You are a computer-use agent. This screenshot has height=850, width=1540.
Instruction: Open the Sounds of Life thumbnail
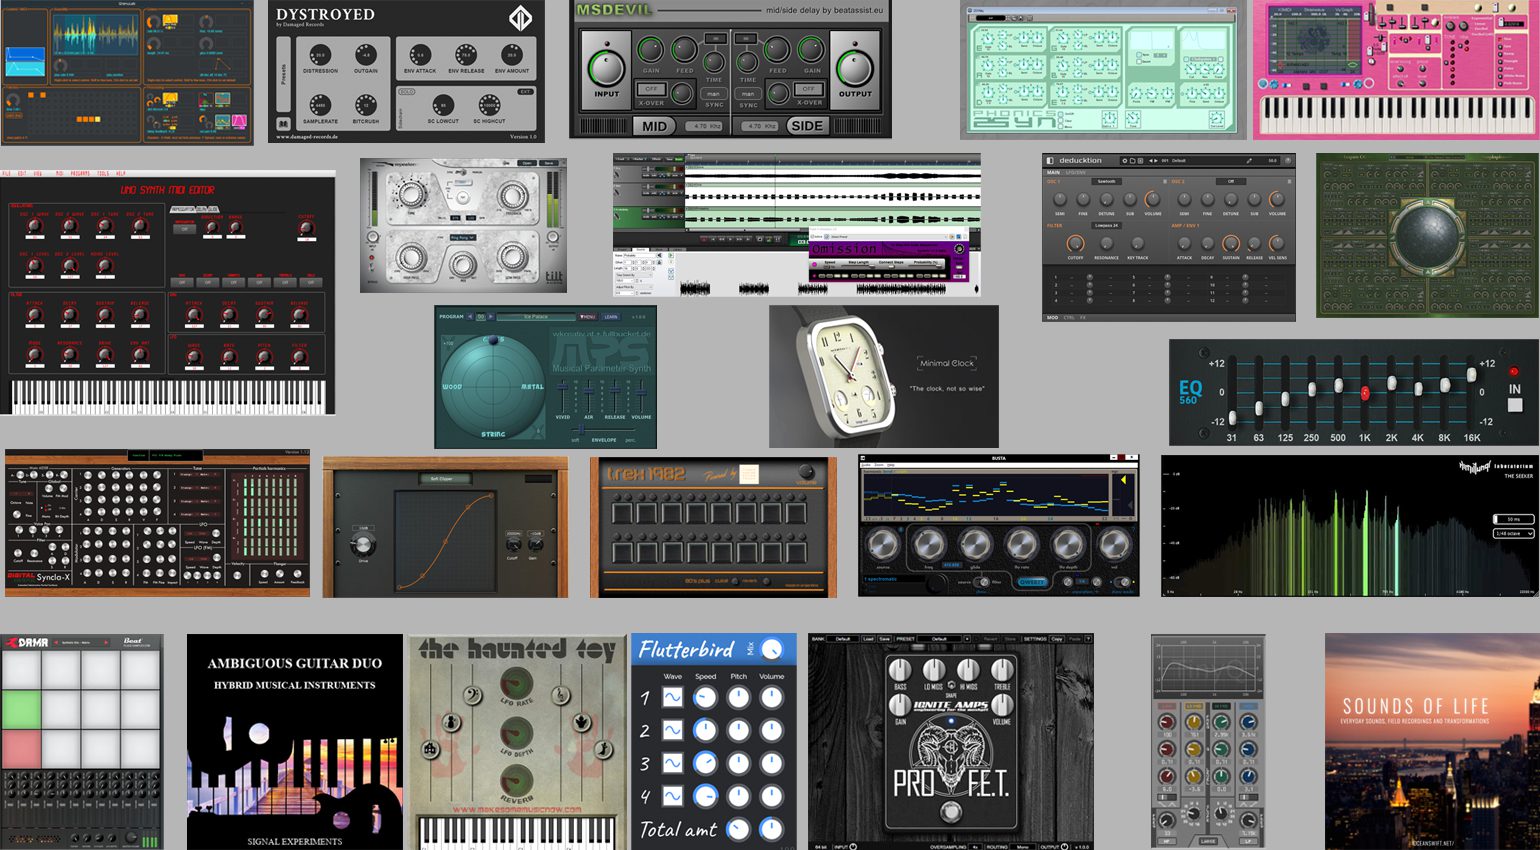click(x=1432, y=741)
